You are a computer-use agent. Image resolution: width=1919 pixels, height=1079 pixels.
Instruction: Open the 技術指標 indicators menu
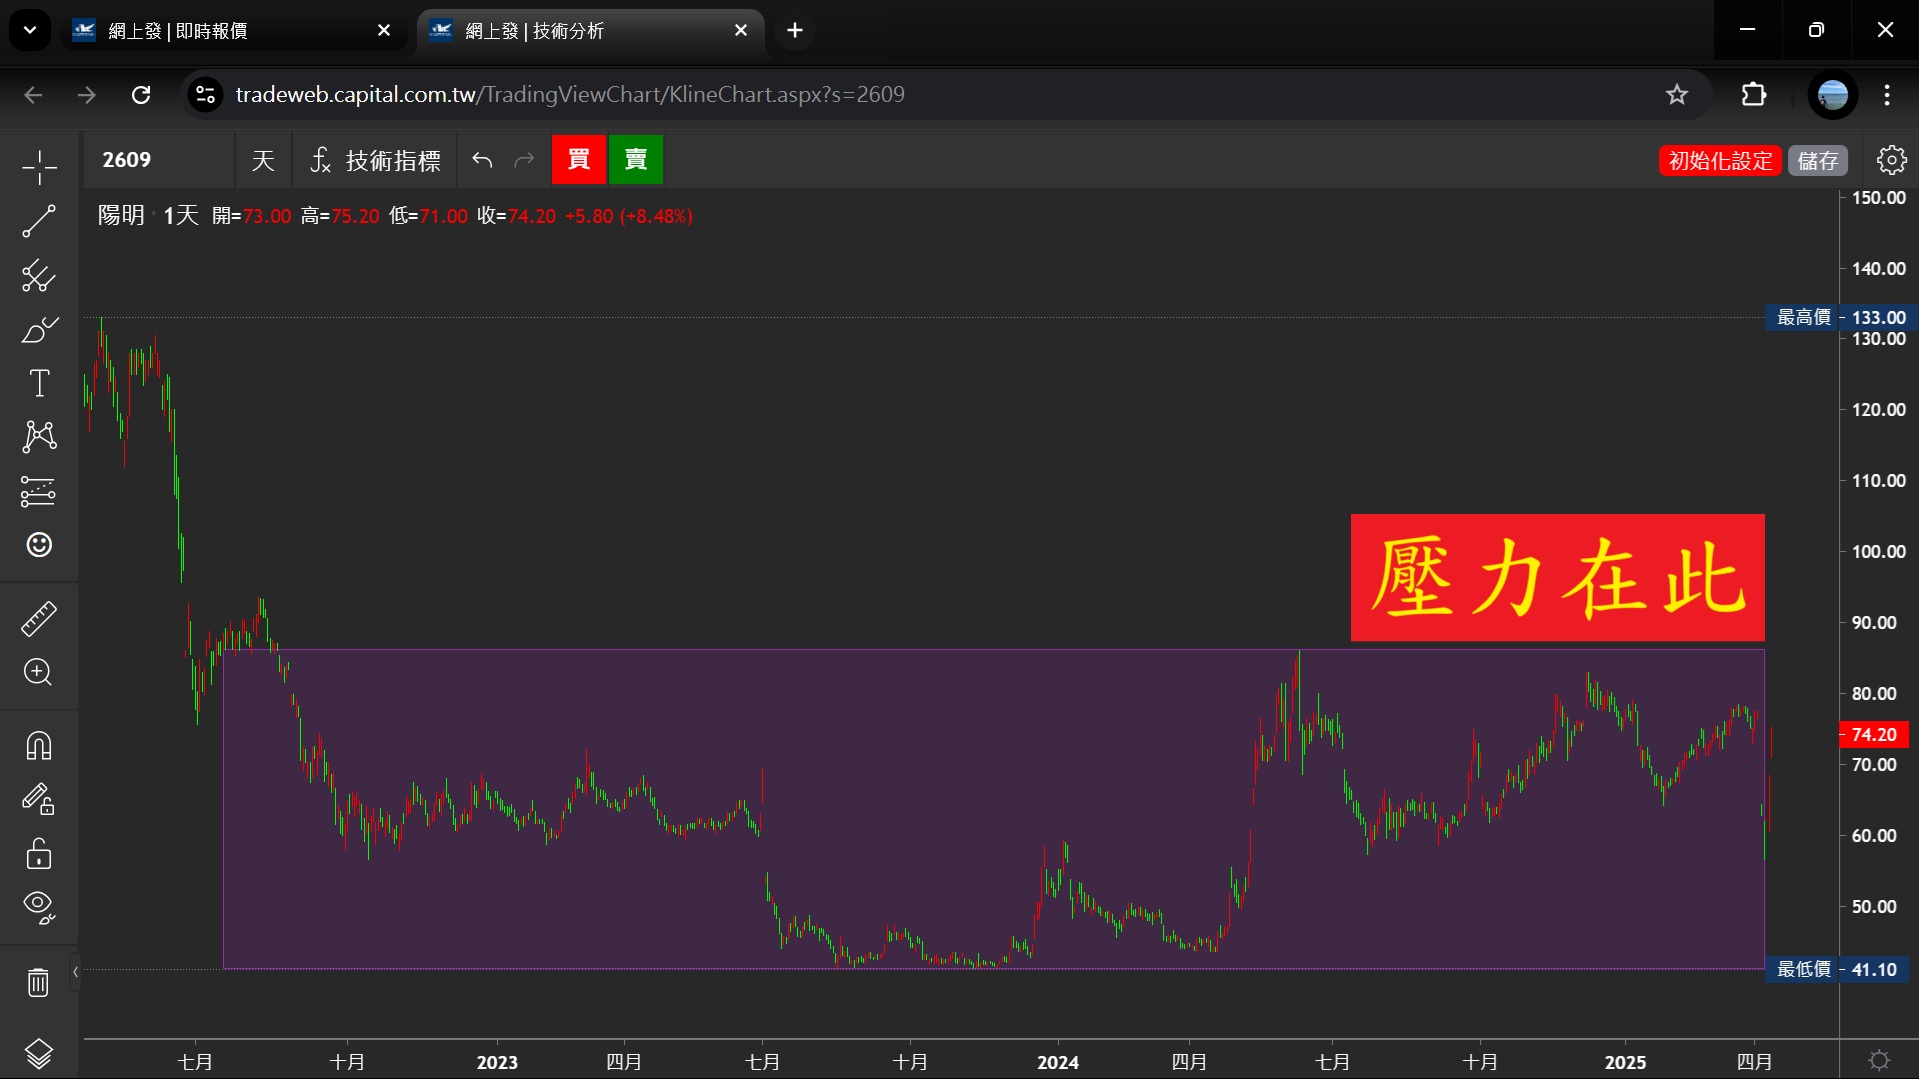(x=375, y=160)
